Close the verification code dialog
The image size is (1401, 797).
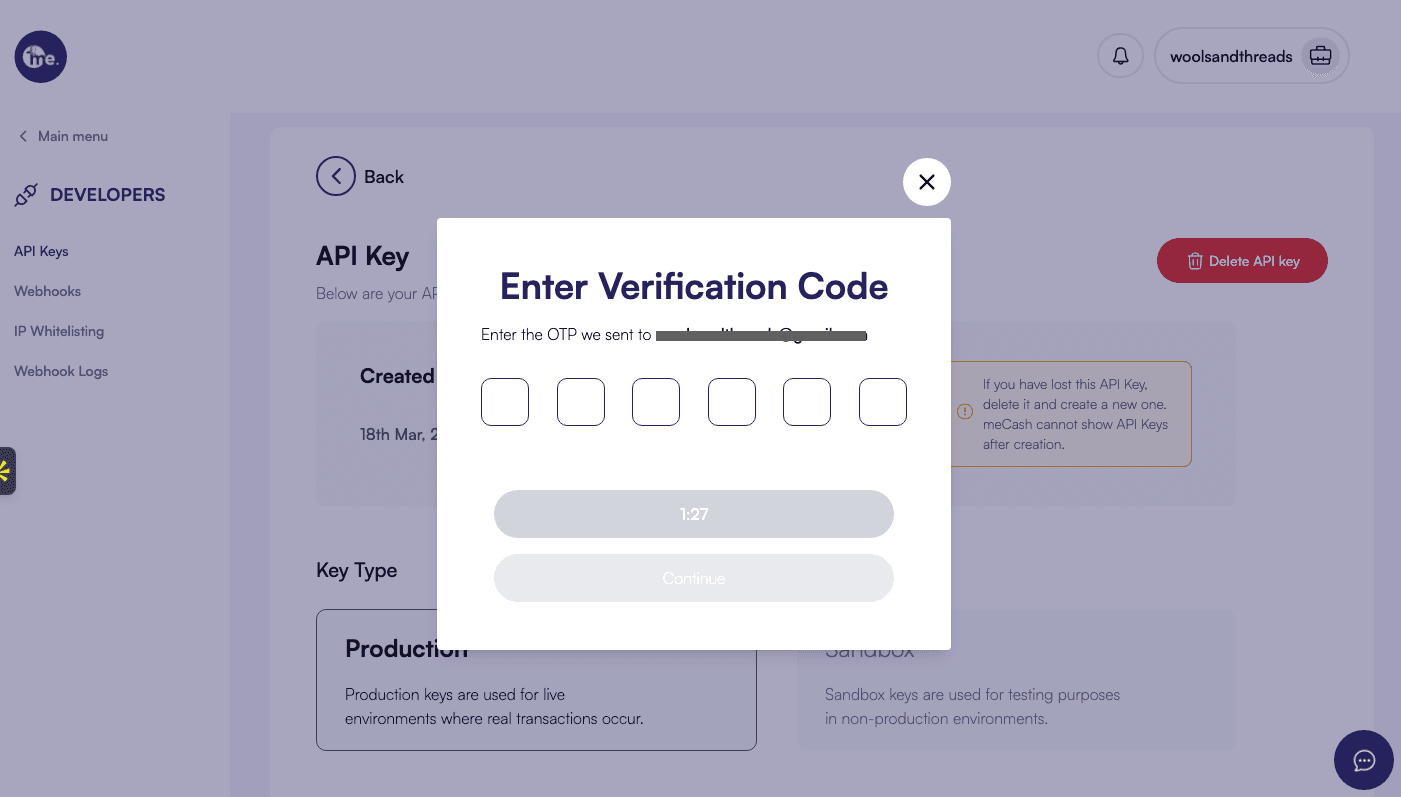(927, 182)
